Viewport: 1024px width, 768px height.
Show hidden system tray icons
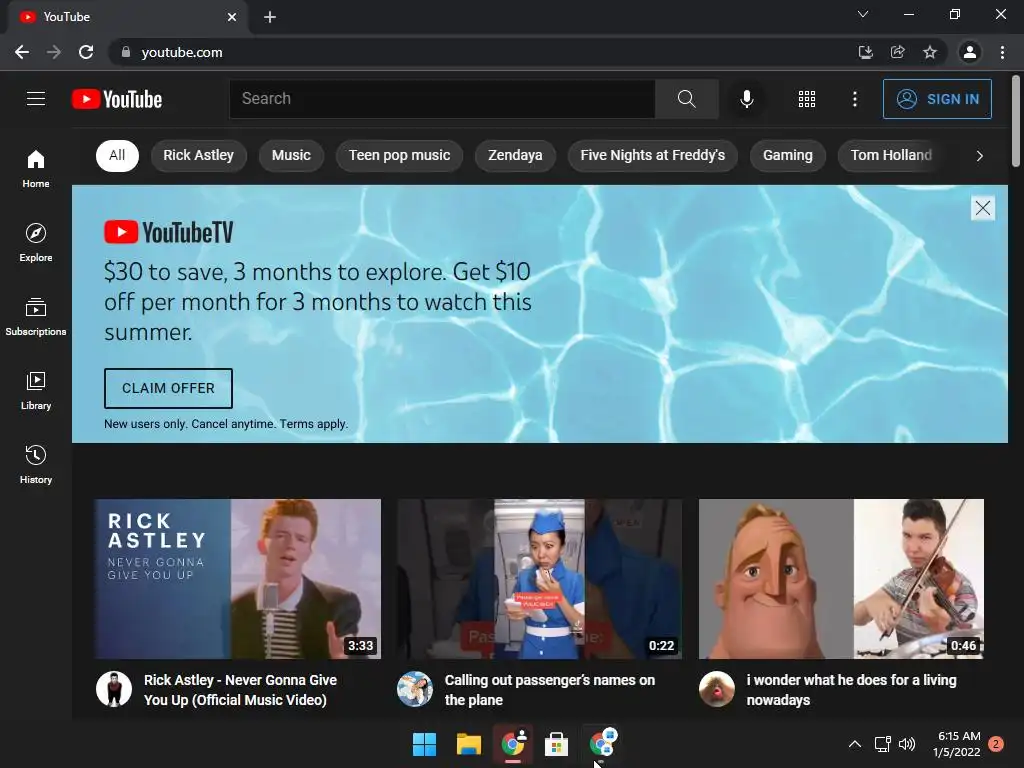coord(854,744)
